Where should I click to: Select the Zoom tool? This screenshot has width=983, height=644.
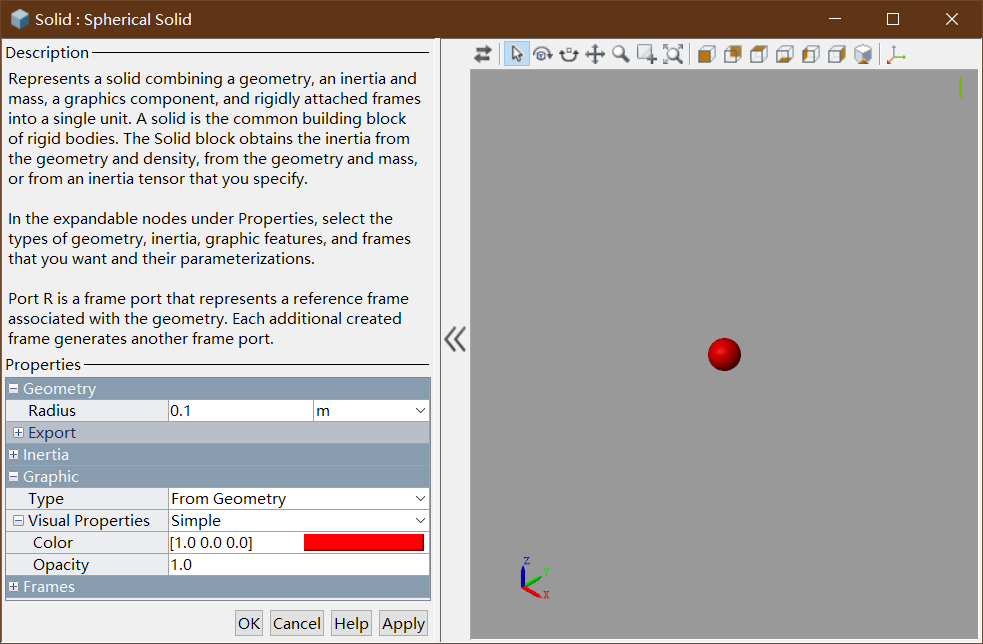point(621,54)
